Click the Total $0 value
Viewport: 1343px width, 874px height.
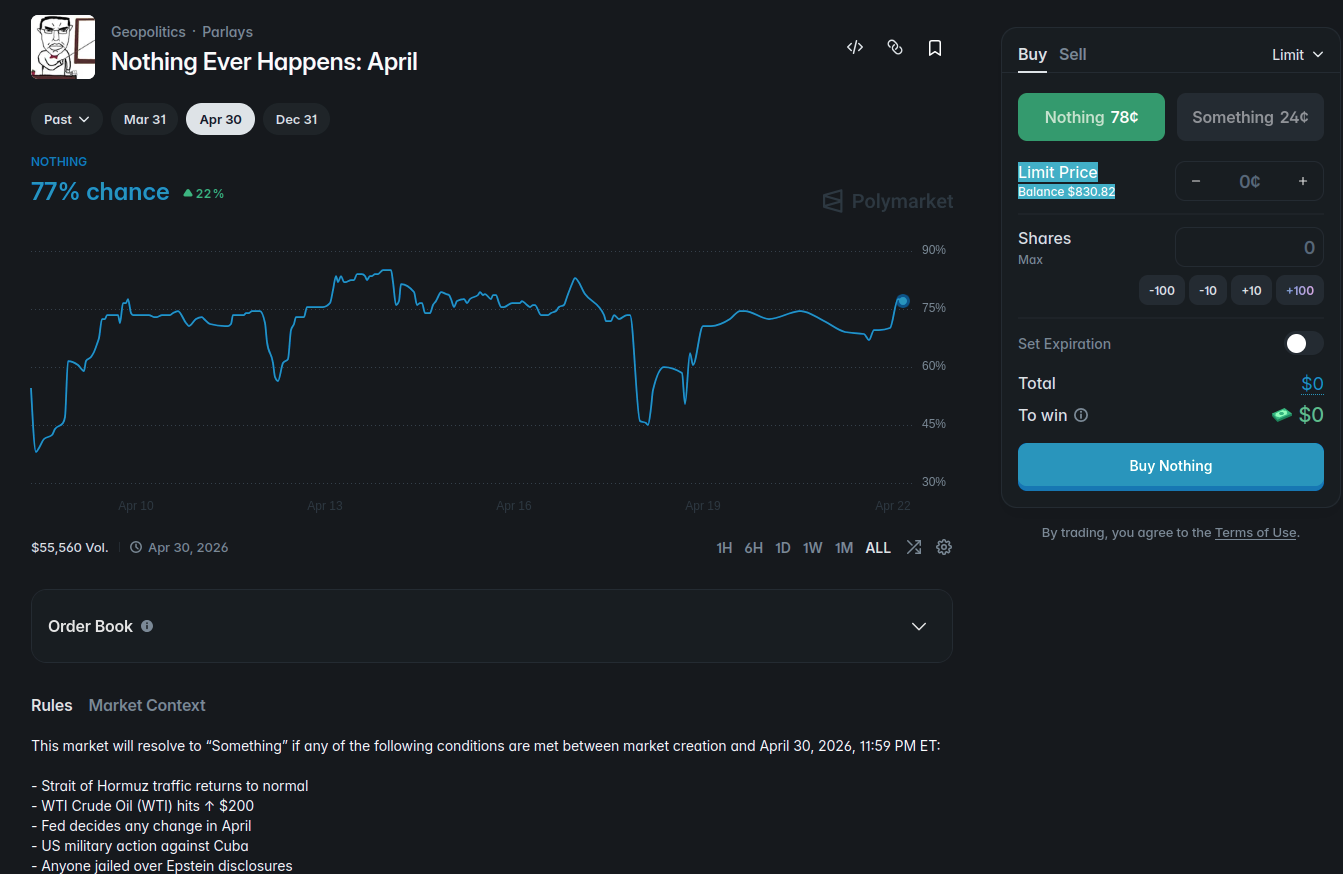[x=1312, y=384]
